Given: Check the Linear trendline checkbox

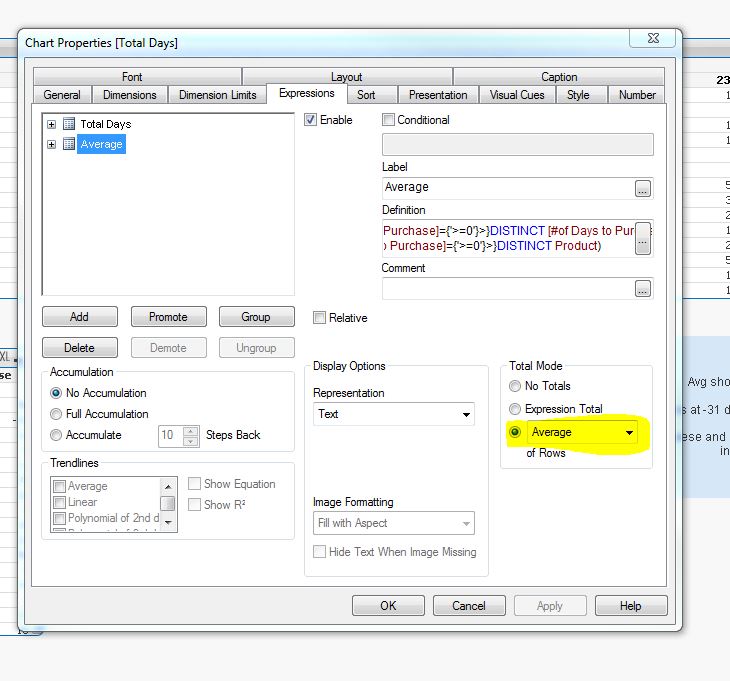Looking at the screenshot, I should (x=60, y=502).
